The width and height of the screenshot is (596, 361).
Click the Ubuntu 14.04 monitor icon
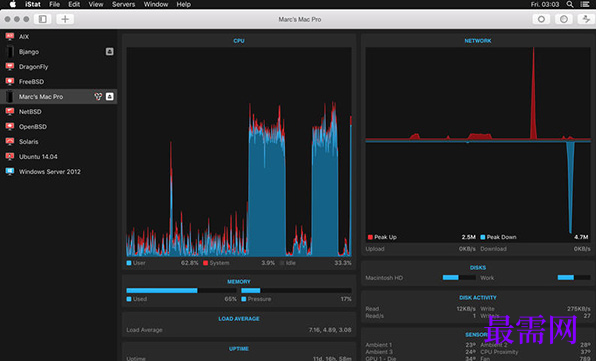click(x=10, y=156)
